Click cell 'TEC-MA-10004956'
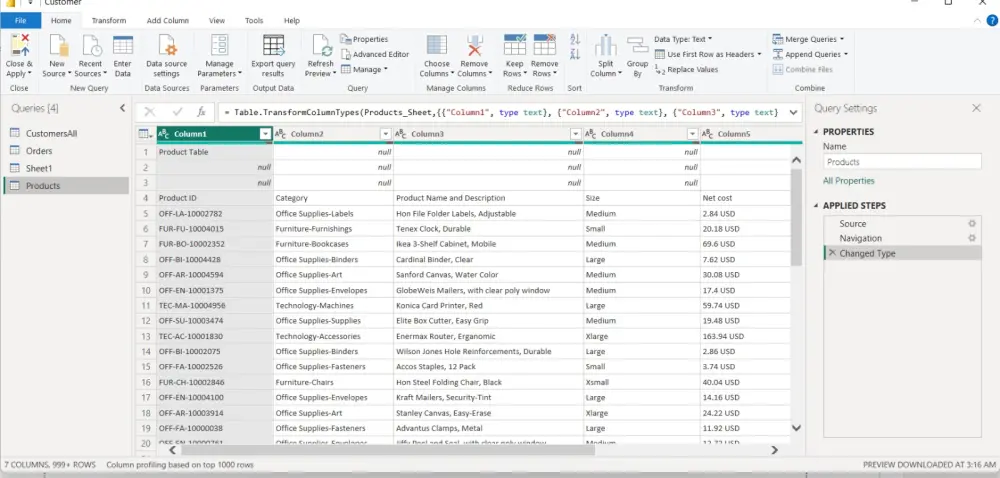This screenshot has height=478, width=1000. 215,306
